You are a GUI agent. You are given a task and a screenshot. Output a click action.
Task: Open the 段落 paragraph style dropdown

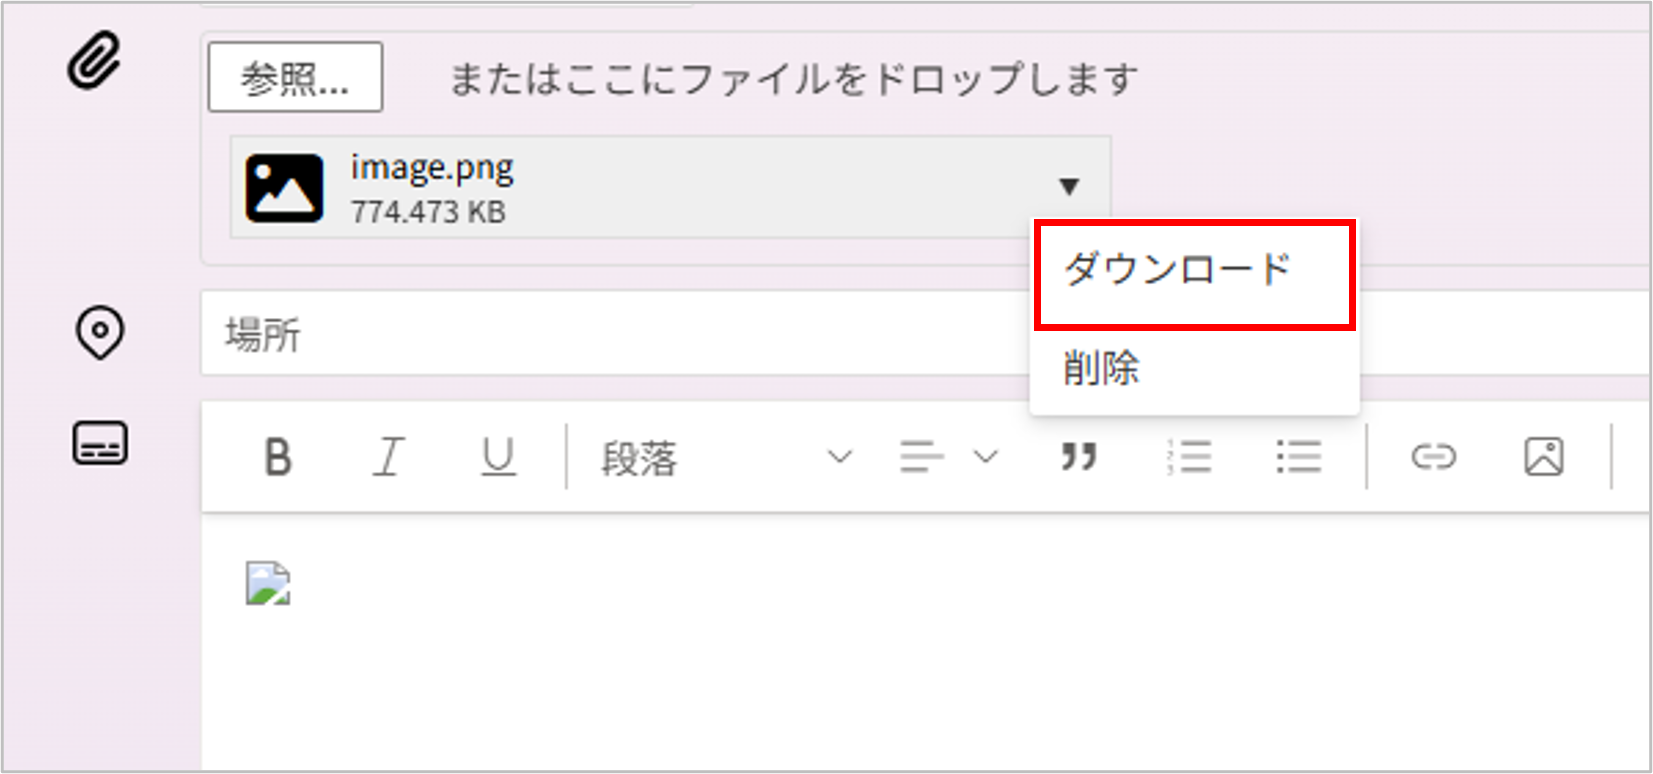coord(726,458)
